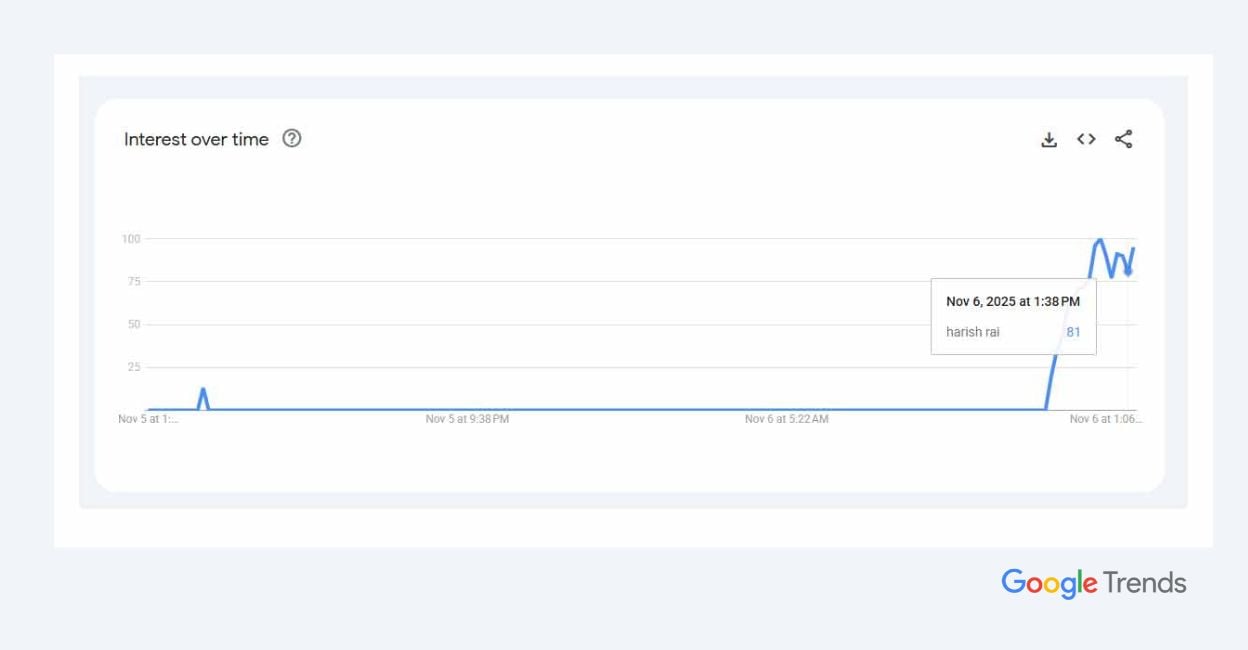Screen dimensions: 1248x650
Task: Click the "Nov 6 at 5:22 AM" axis label
Action: point(786,419)
